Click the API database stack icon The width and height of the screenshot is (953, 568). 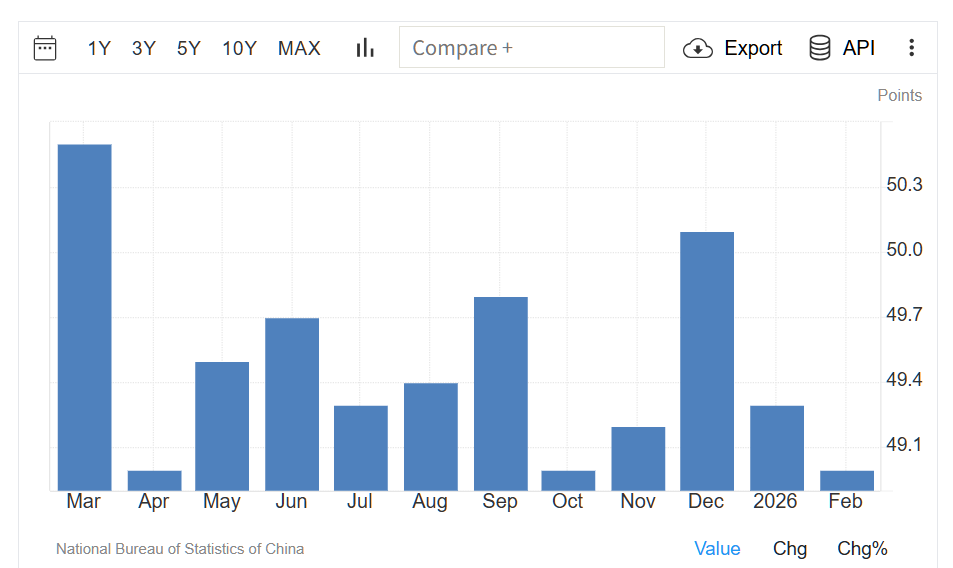click(820, 48)
